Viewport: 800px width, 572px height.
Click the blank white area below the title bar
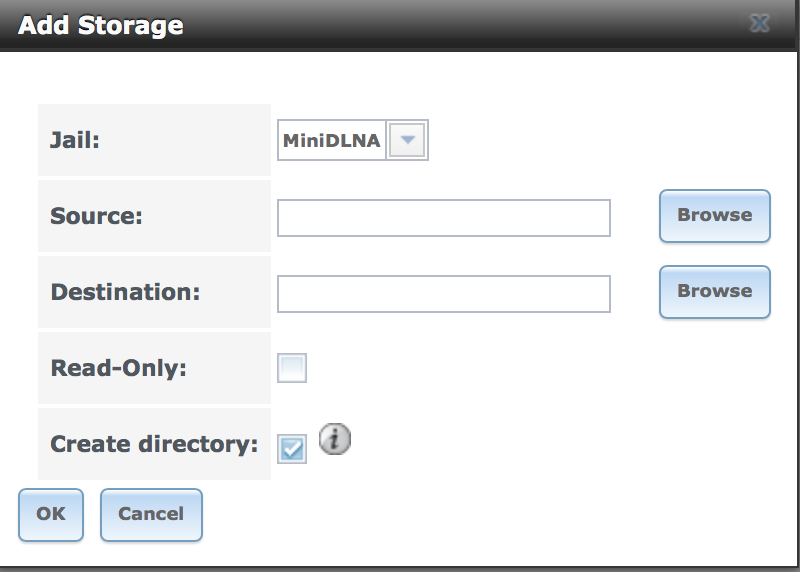pyautogui.click(x=398, y=77)
